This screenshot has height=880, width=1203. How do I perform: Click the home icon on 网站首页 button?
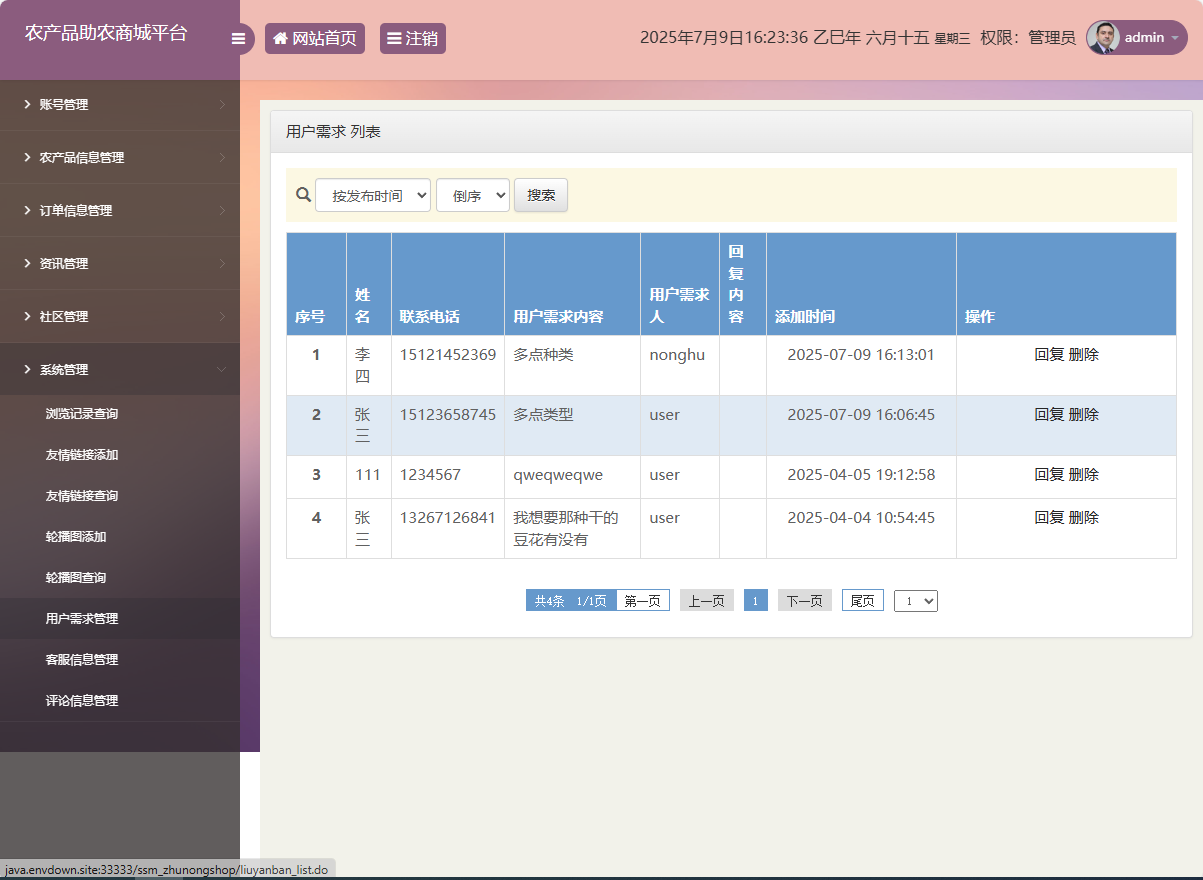tap(280, 38)
